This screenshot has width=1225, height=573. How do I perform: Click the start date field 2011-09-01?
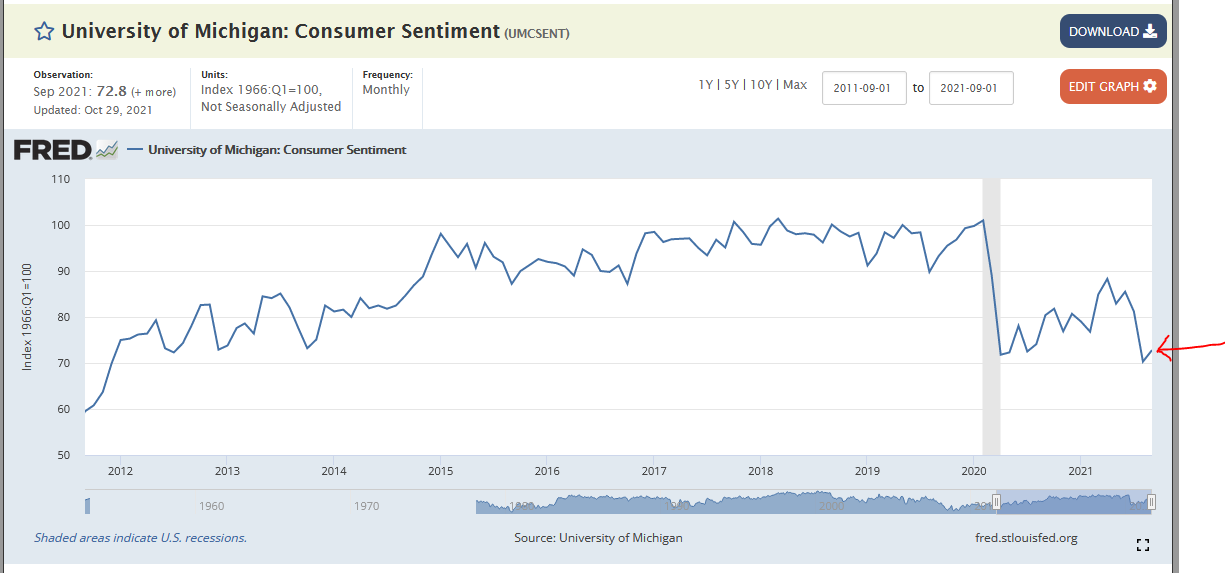pyautogui.click(x=864, y=88)
